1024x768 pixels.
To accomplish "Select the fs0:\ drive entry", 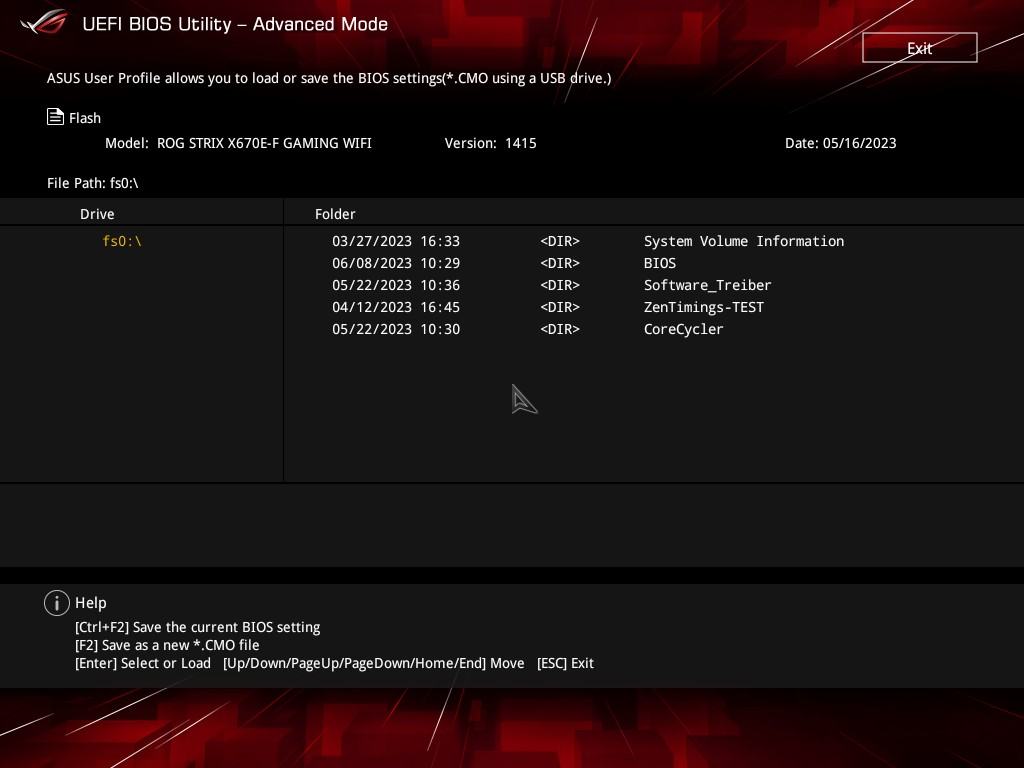I will (122, 241).
